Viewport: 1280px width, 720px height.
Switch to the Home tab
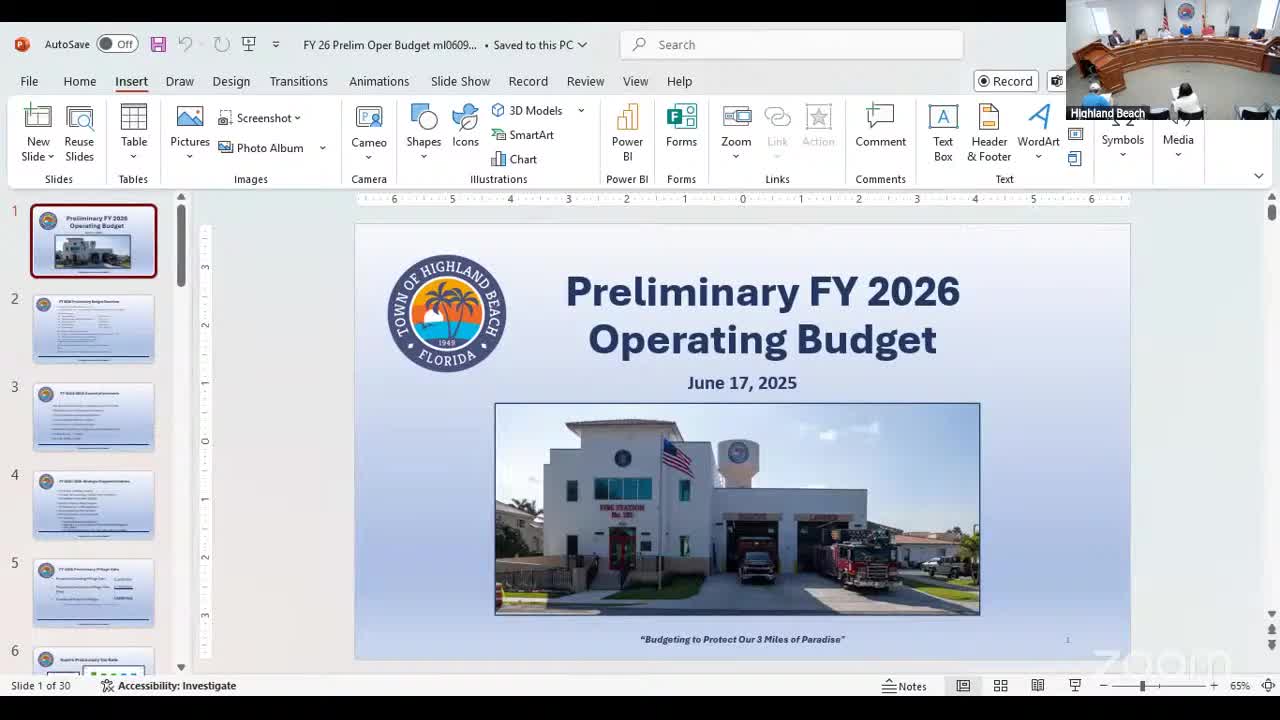tap(80, 81)
